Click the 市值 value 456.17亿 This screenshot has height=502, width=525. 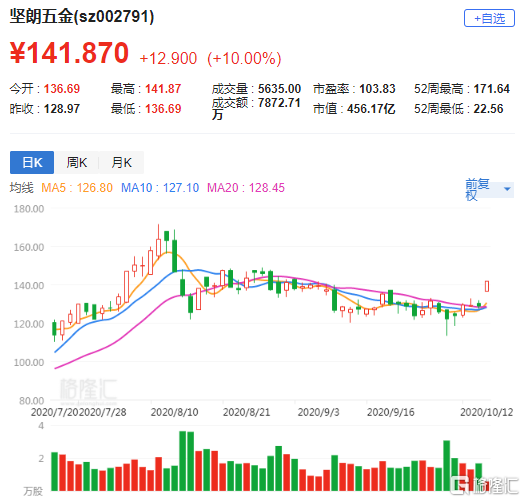(x=371, y=109)
